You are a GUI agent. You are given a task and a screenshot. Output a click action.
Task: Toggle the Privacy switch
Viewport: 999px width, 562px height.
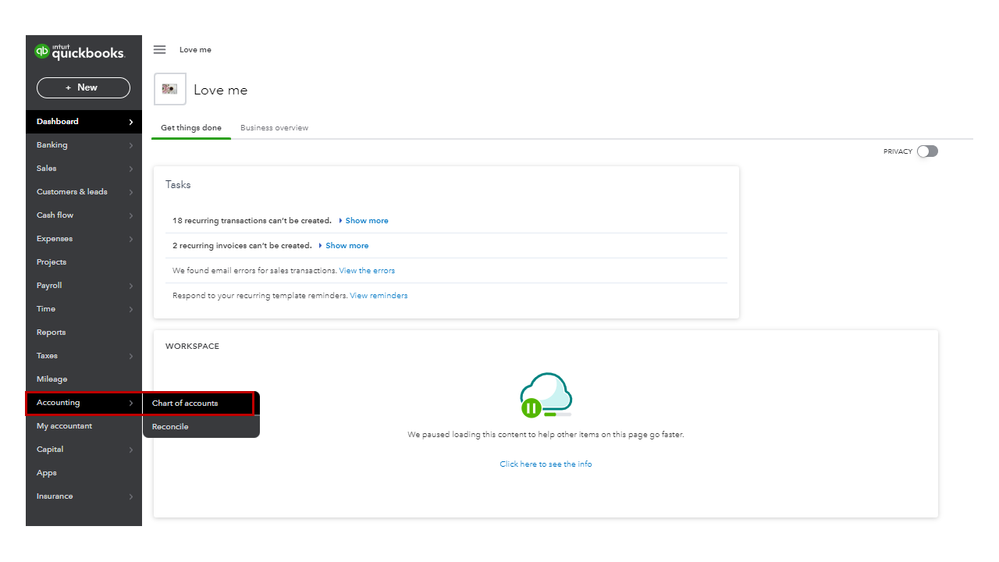[x=927, y=152]
